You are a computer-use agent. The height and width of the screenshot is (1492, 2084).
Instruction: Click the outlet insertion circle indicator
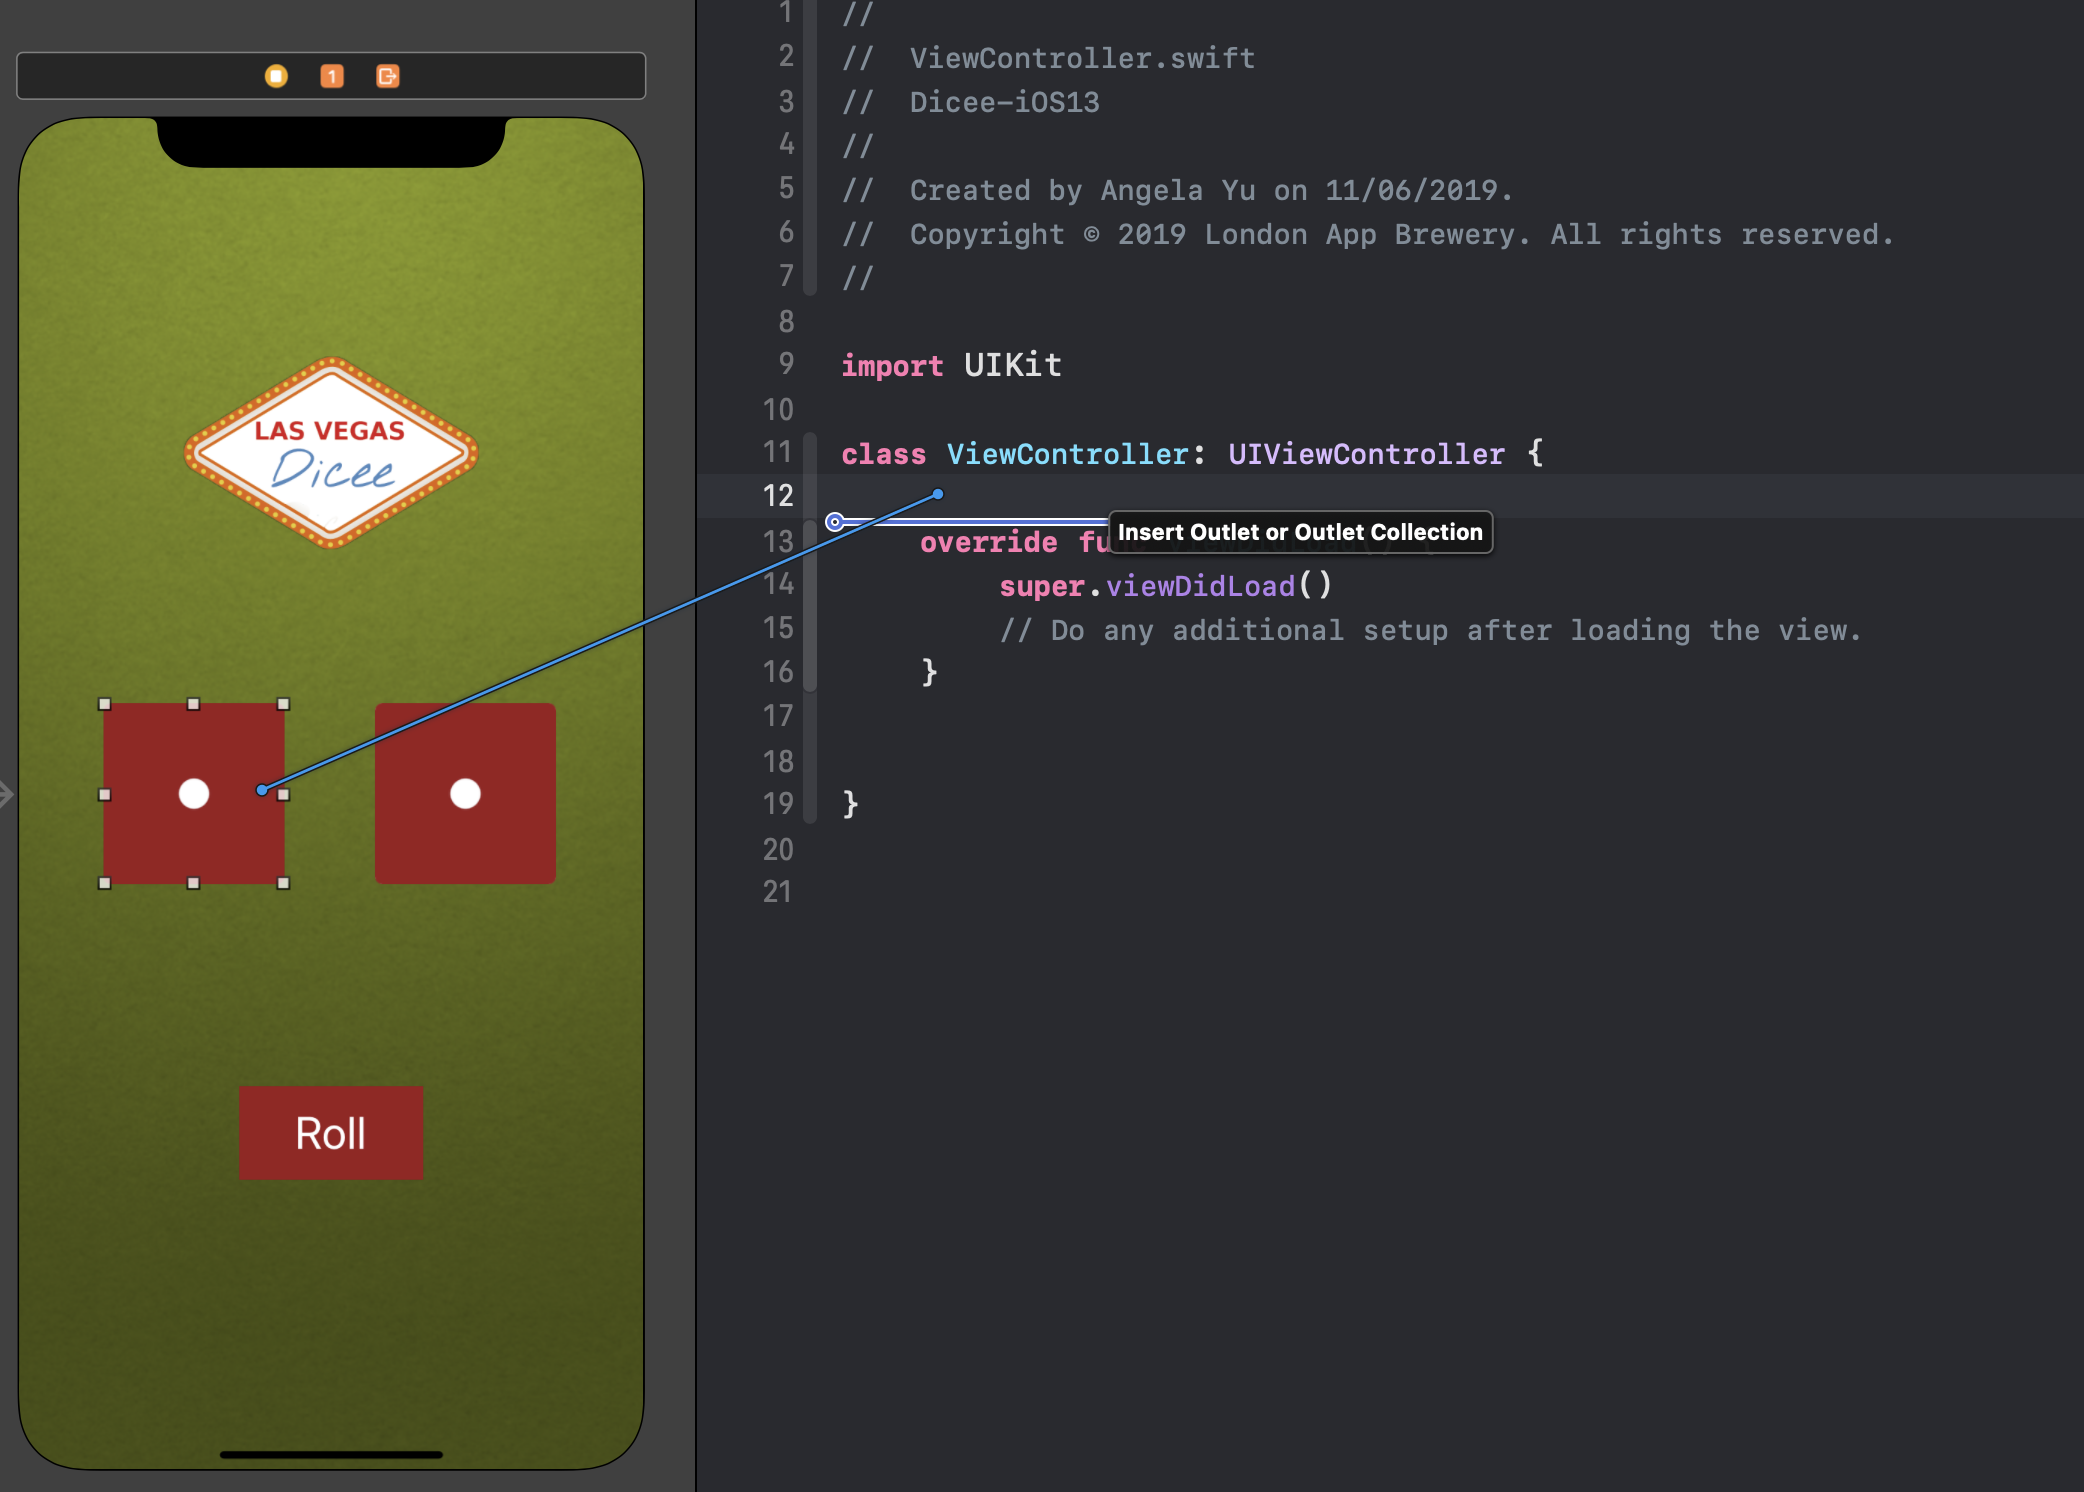[834, 522]
